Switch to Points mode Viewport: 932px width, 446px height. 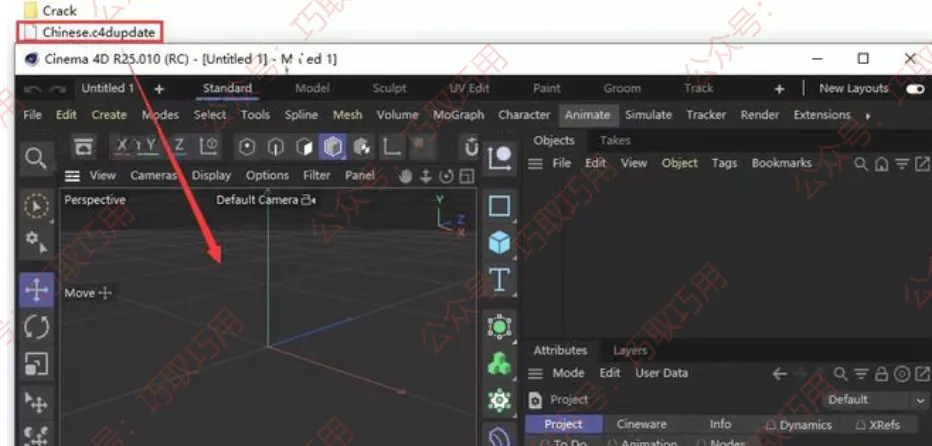click(x=247, y=146)
